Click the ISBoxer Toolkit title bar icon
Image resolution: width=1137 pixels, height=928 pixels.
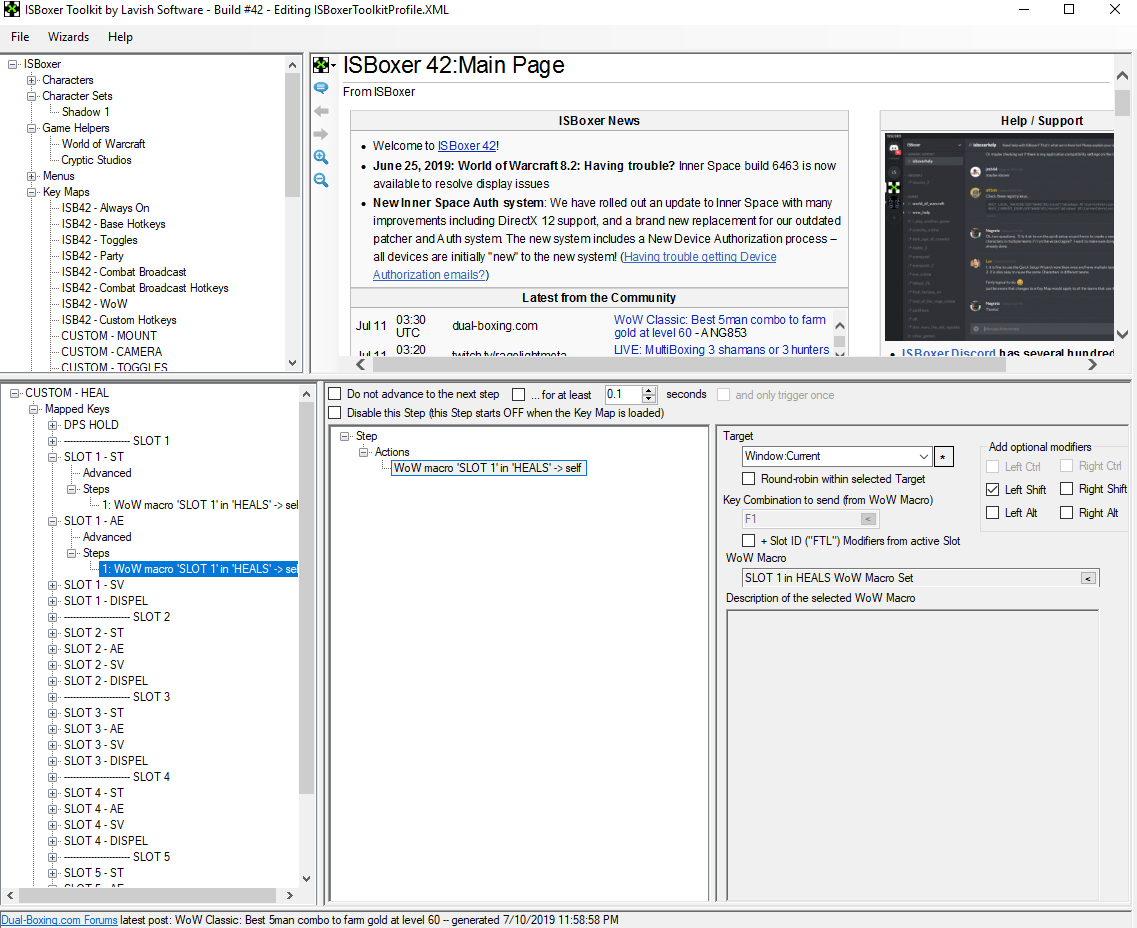pos(12,10)
